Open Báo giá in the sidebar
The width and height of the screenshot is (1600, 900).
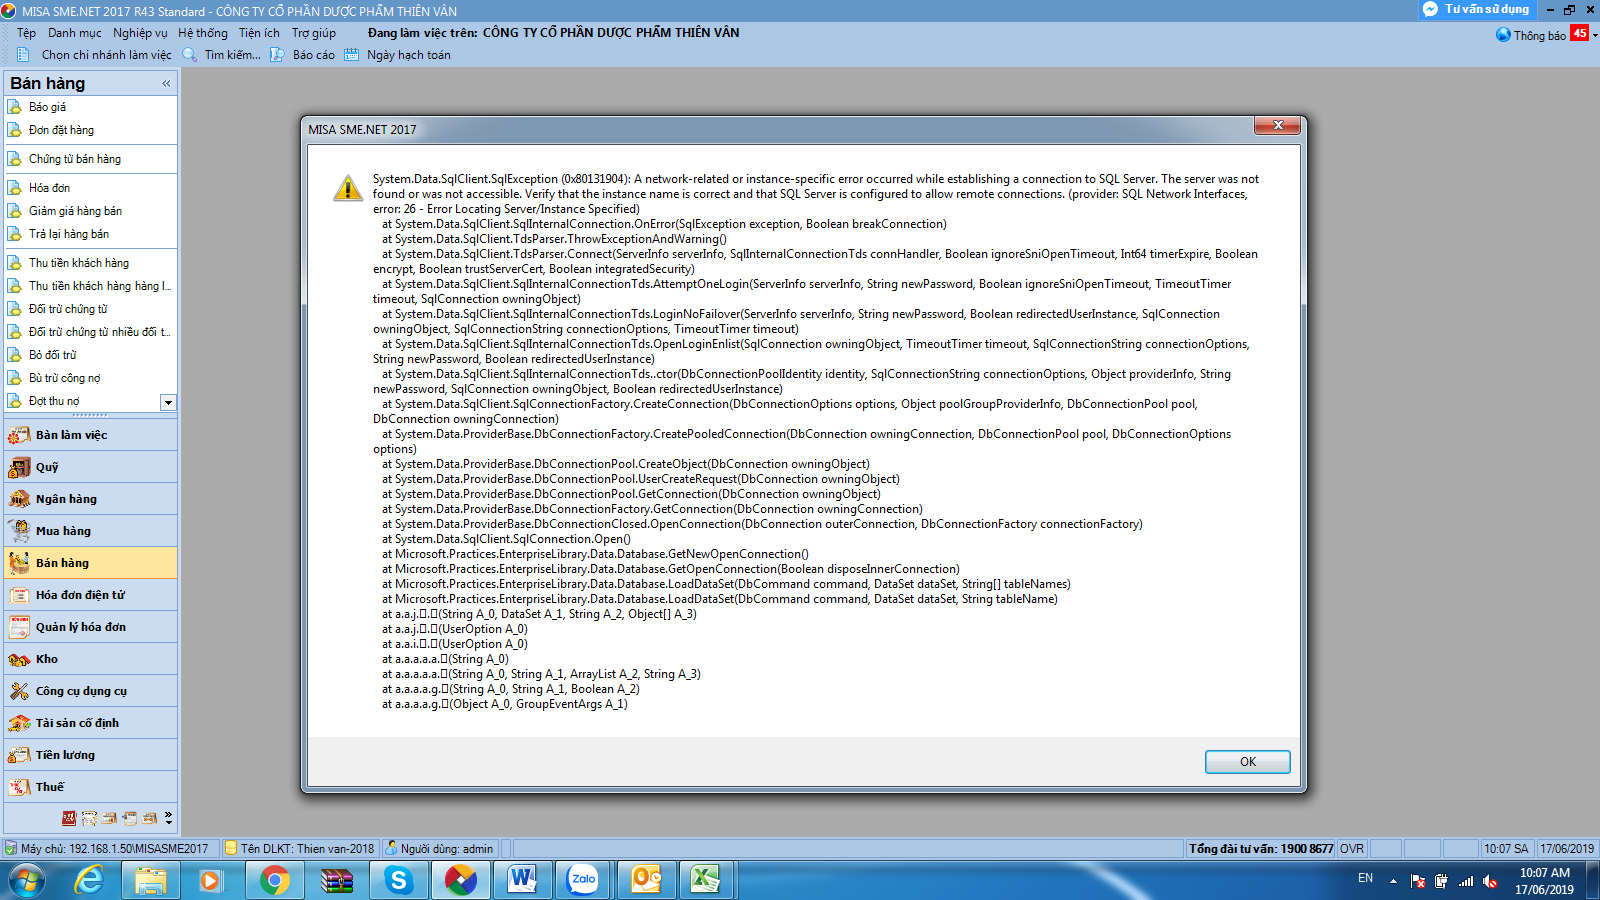pos(47,107)
